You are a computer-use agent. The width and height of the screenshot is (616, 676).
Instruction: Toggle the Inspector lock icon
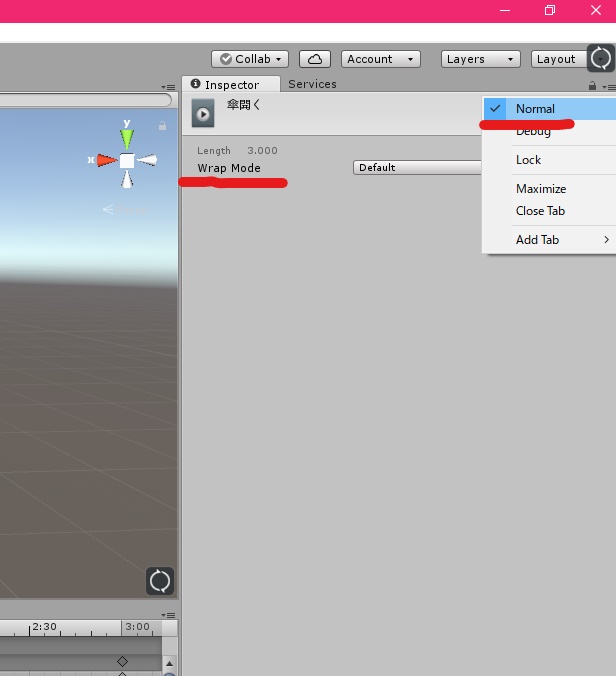point(592,86)
